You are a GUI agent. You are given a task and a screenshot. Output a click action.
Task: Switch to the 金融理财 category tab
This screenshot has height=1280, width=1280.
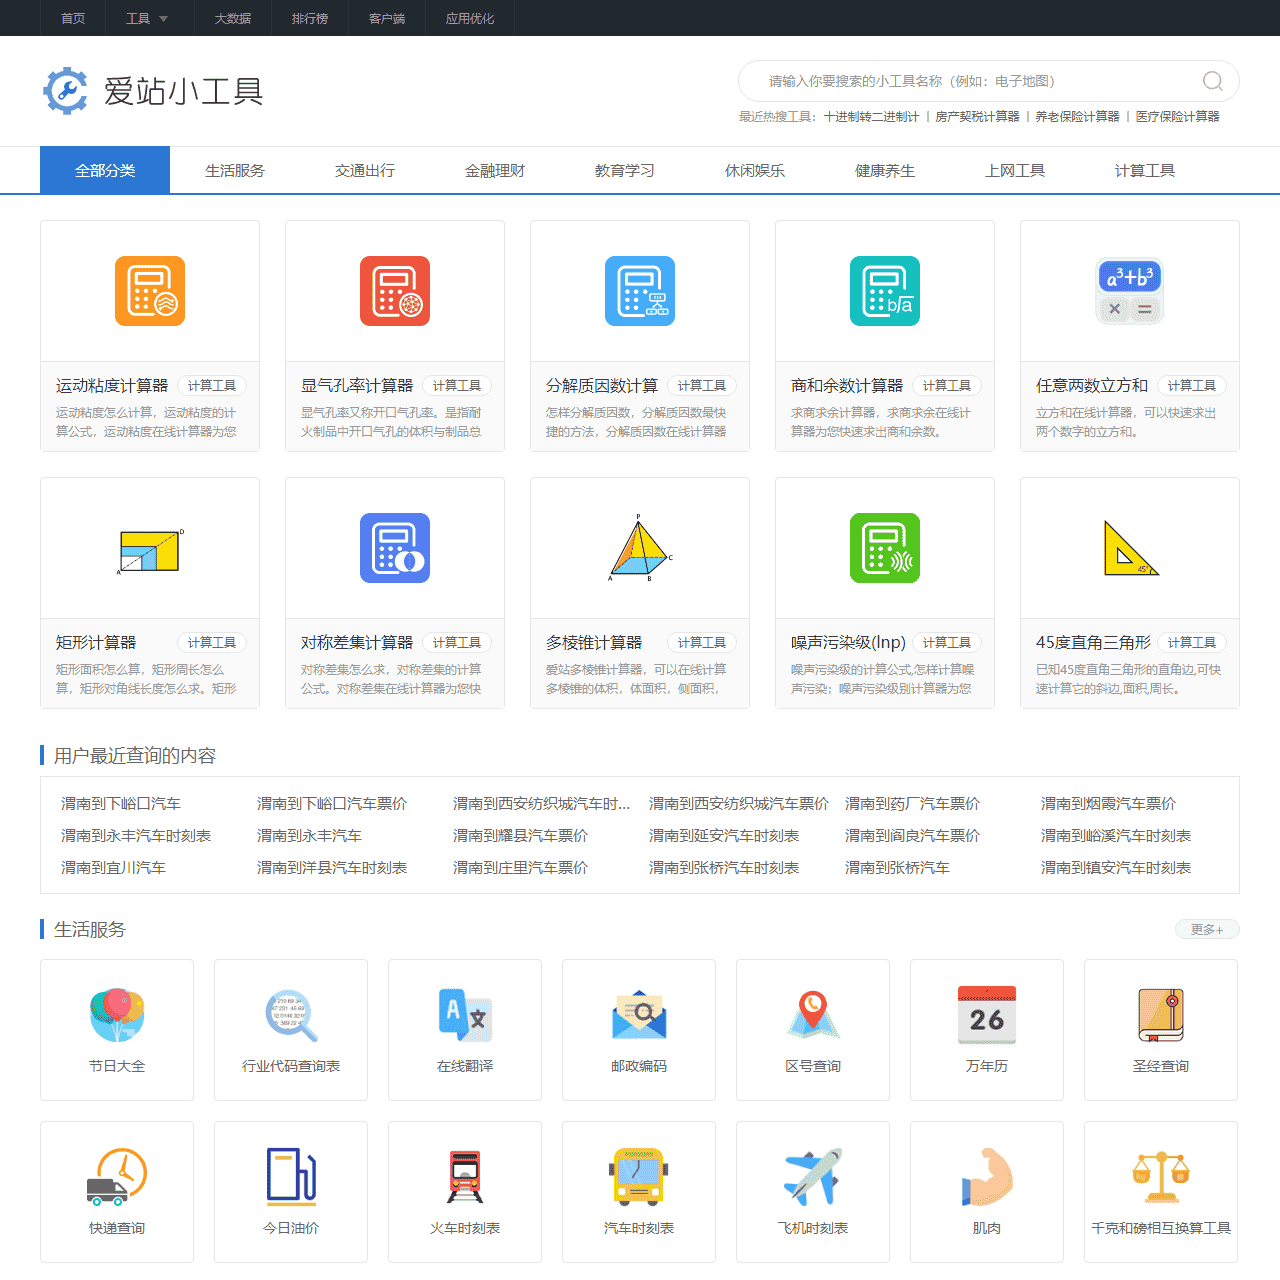click(494, 170)
